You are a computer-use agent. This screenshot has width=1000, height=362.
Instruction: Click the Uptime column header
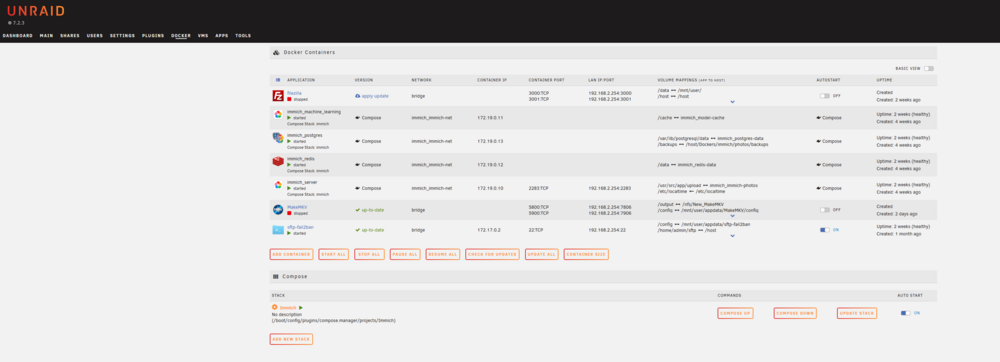point(885,80)
